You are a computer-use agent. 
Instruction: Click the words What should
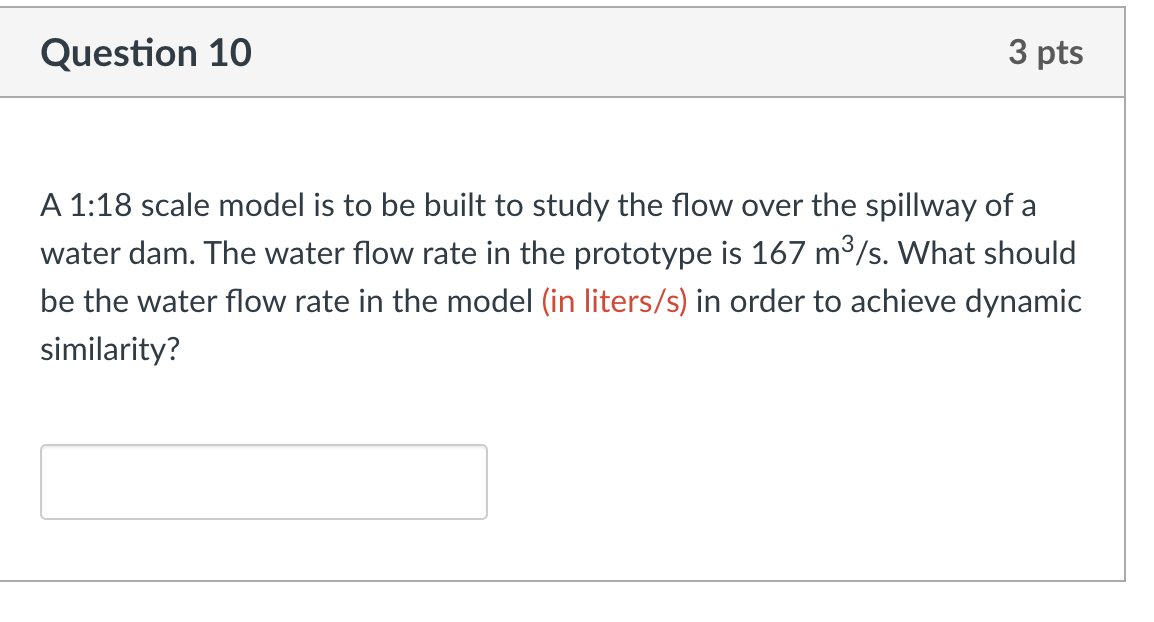click(x=987, y=253)
